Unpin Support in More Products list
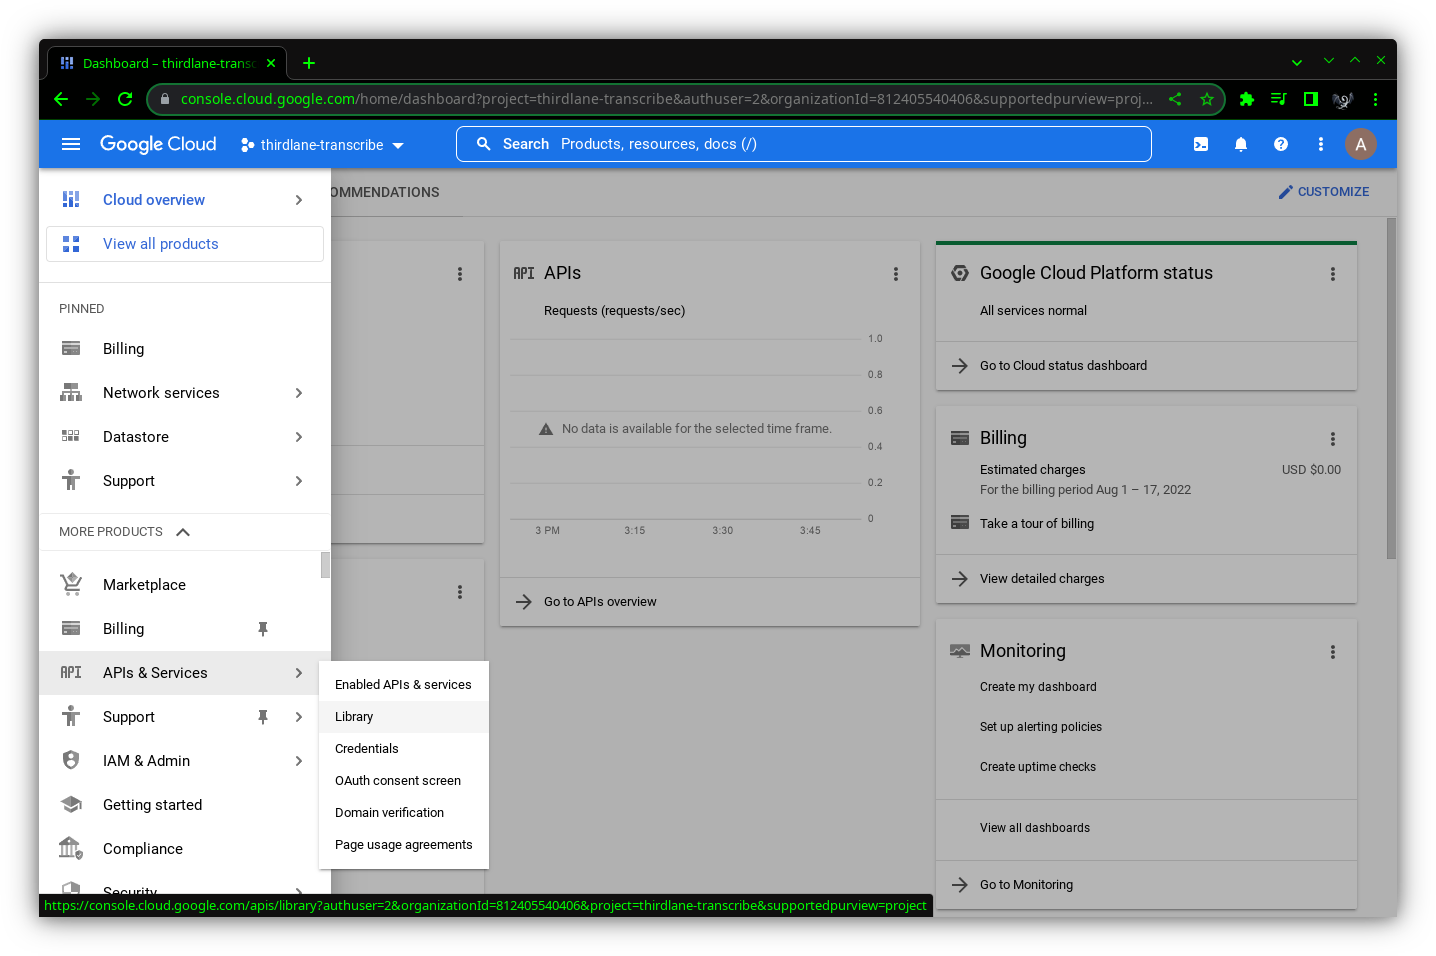This screenshot has height=956, width=1436. pos(263,717)
